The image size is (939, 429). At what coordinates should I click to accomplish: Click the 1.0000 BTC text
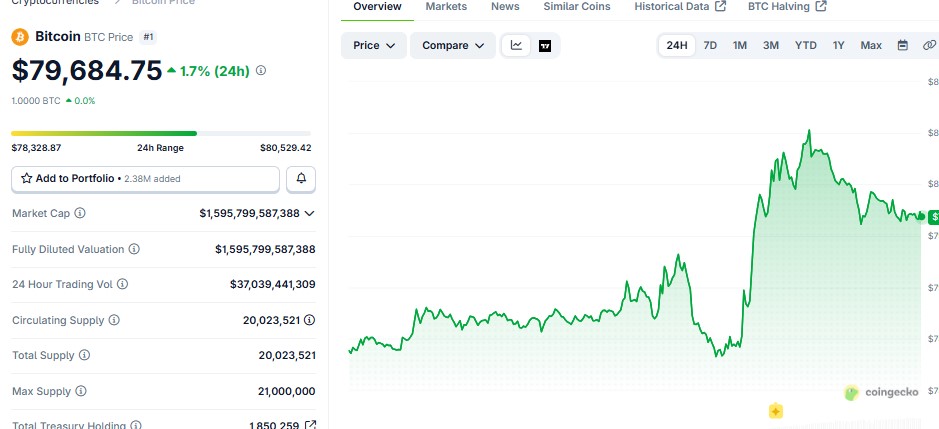[x=36, y=101]
